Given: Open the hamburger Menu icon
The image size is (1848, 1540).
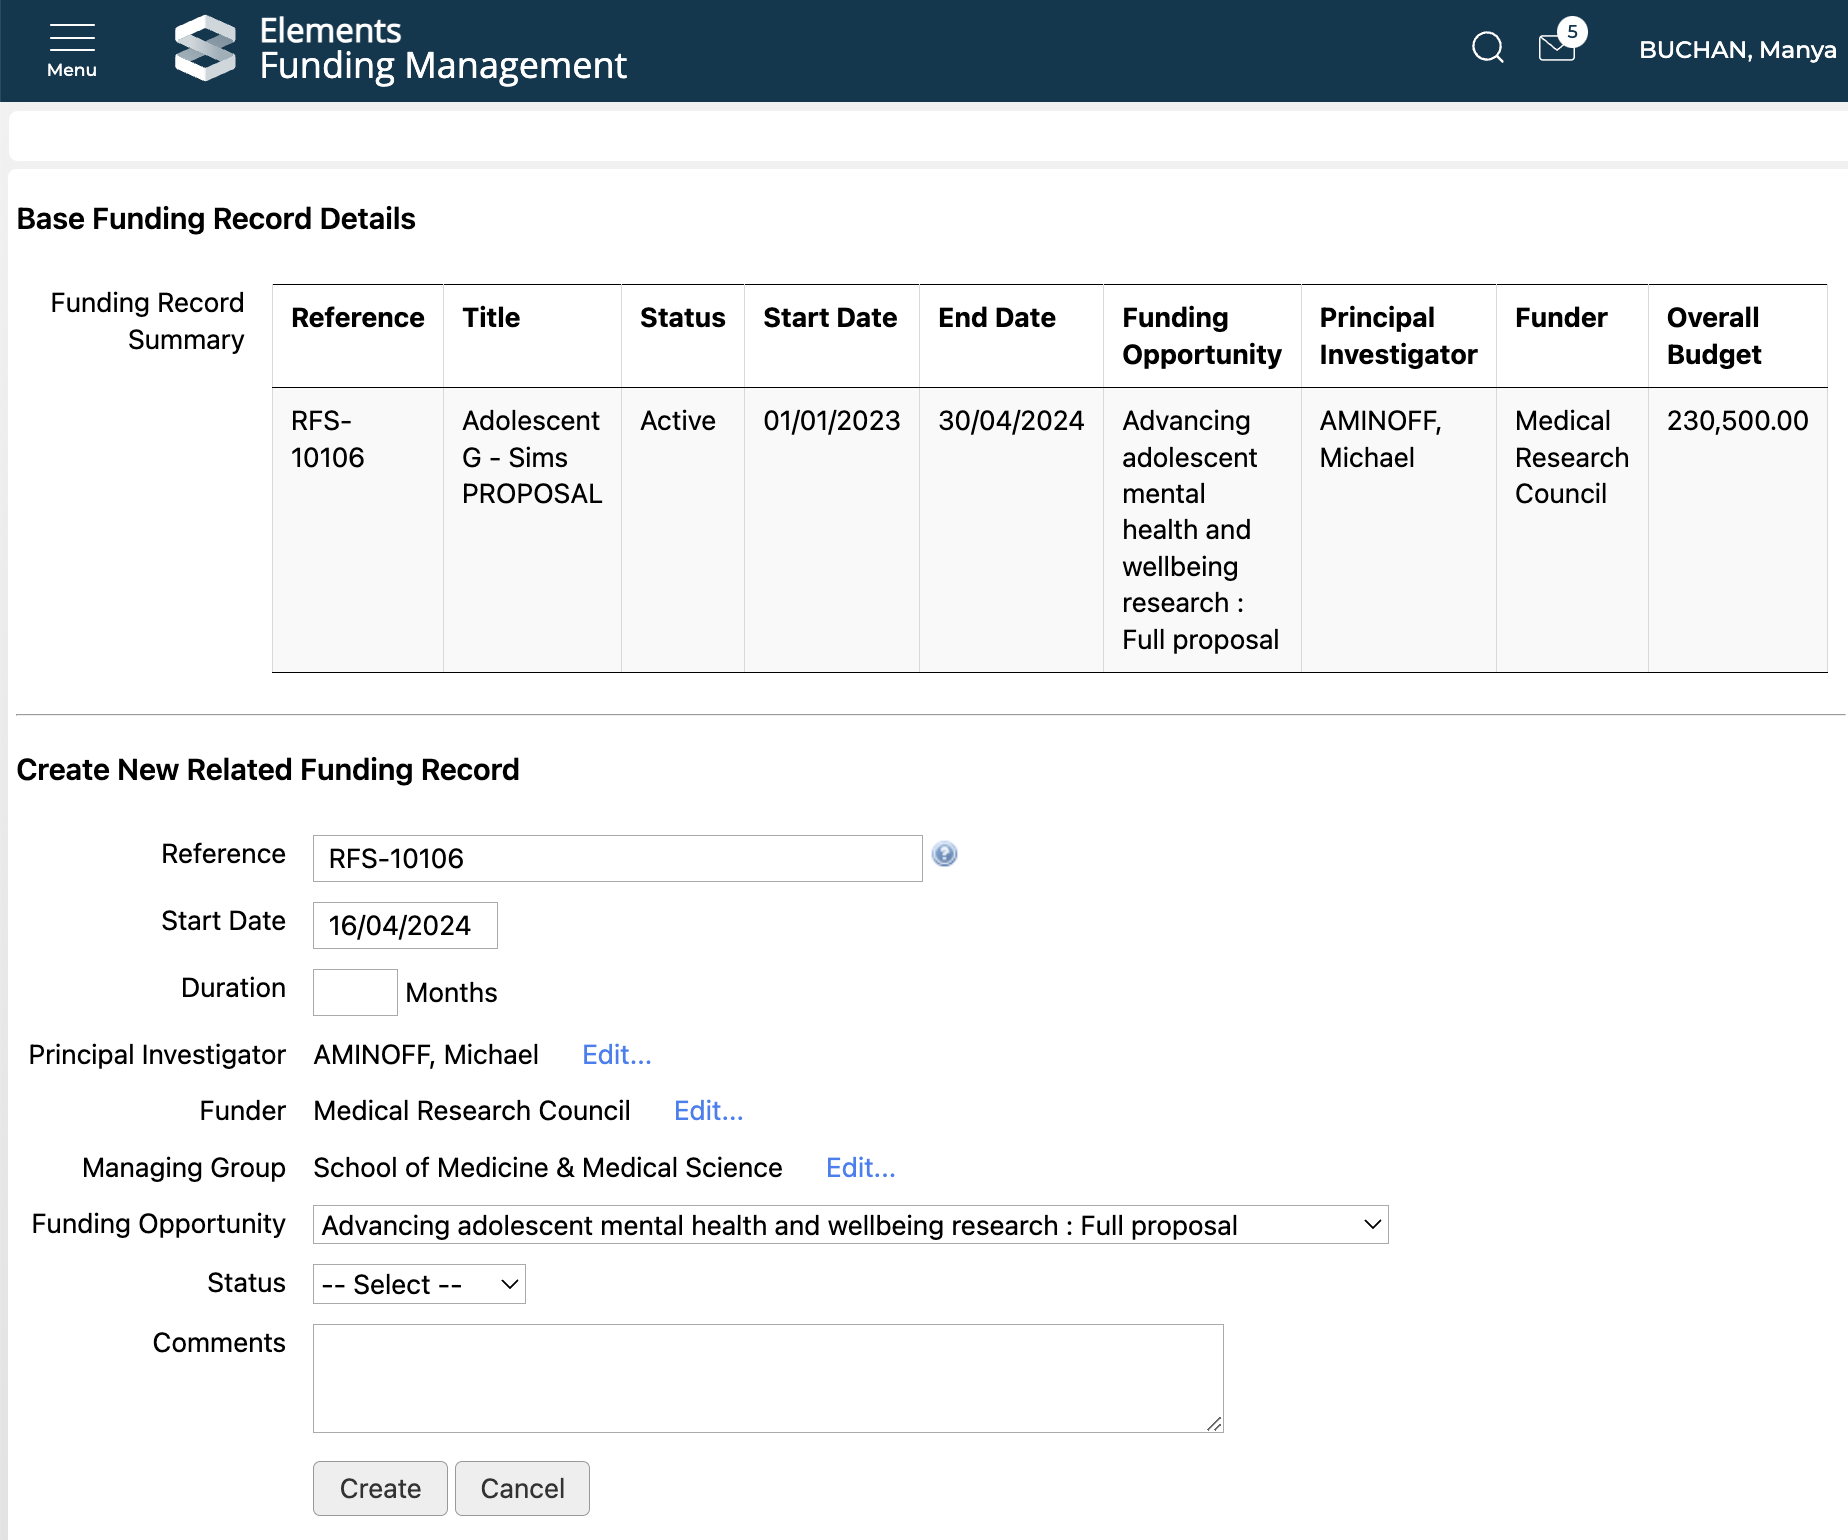Looking at the screenshot, I should coord(71,50).
